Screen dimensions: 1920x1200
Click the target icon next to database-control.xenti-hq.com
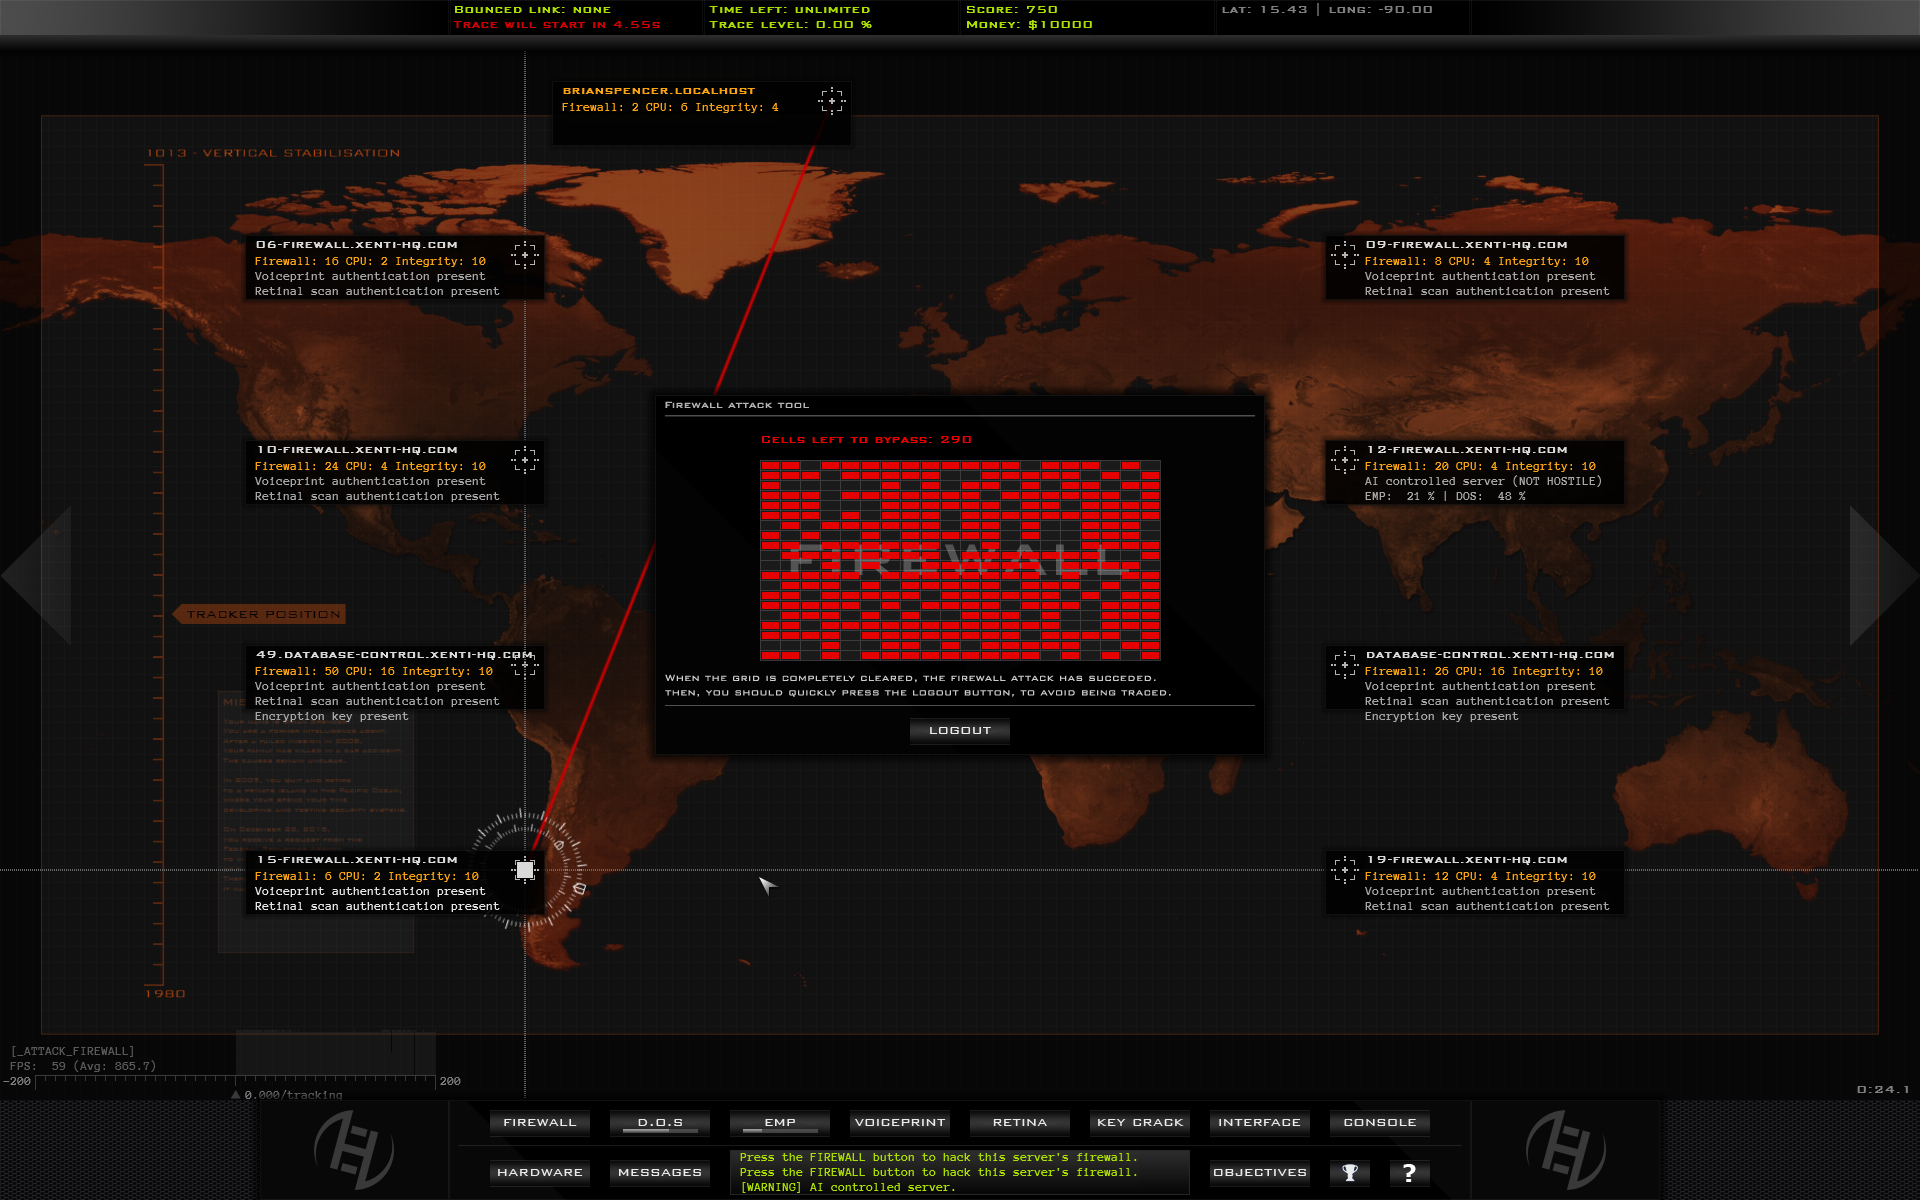[1343, 666]
